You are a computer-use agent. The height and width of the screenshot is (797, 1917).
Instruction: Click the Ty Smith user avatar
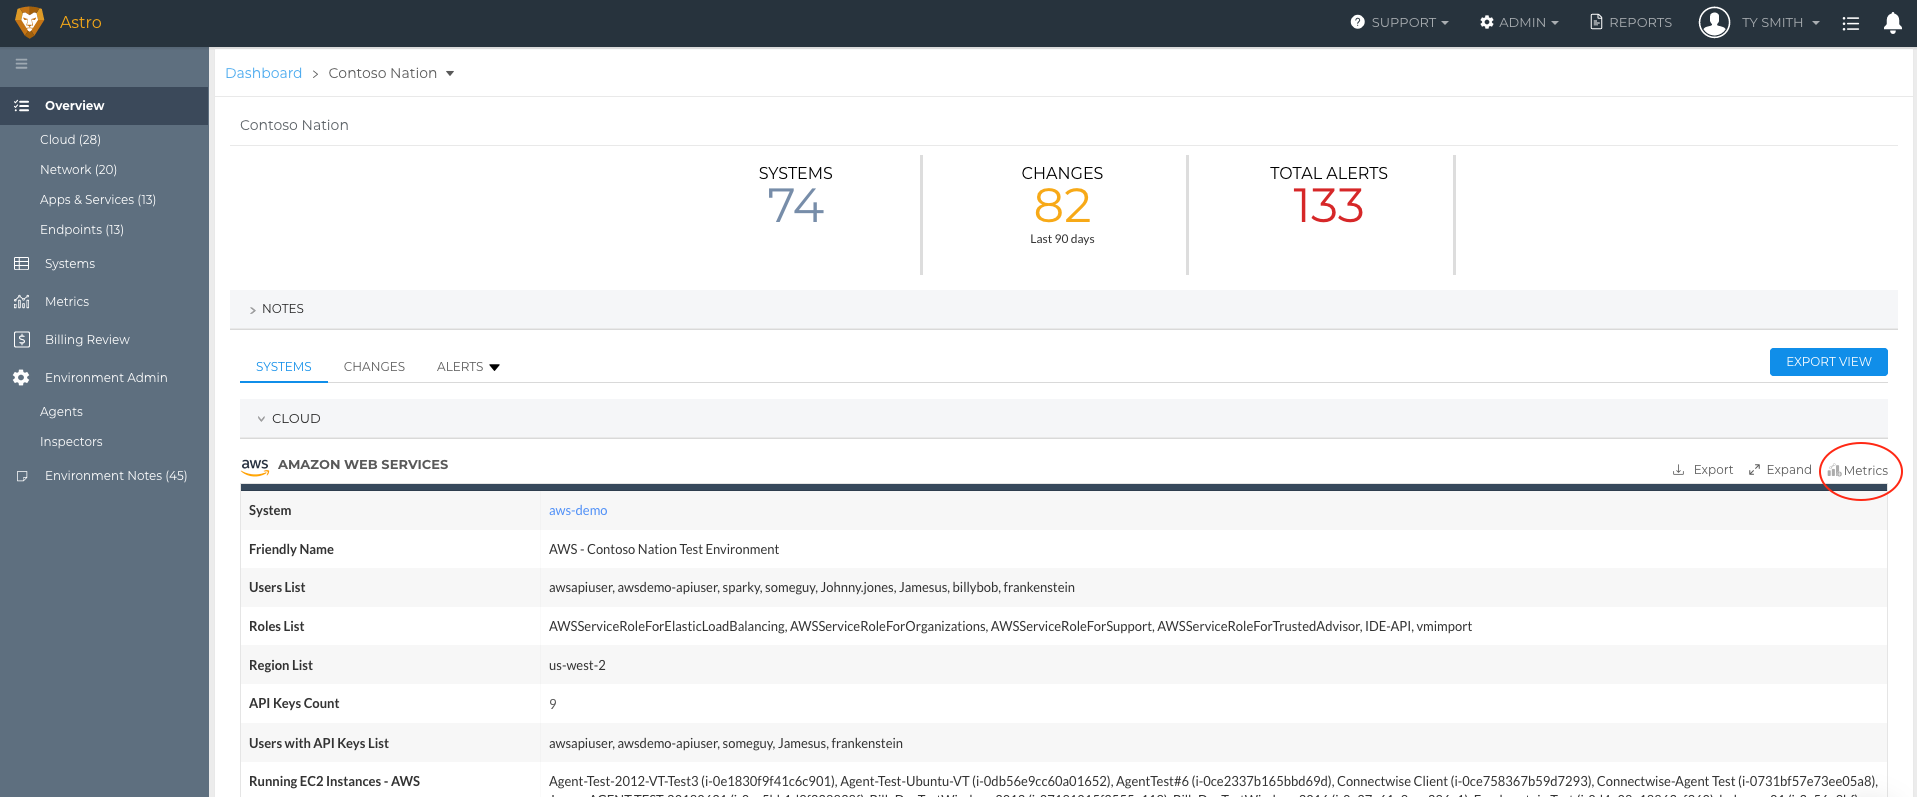[x=1714, y=22]
